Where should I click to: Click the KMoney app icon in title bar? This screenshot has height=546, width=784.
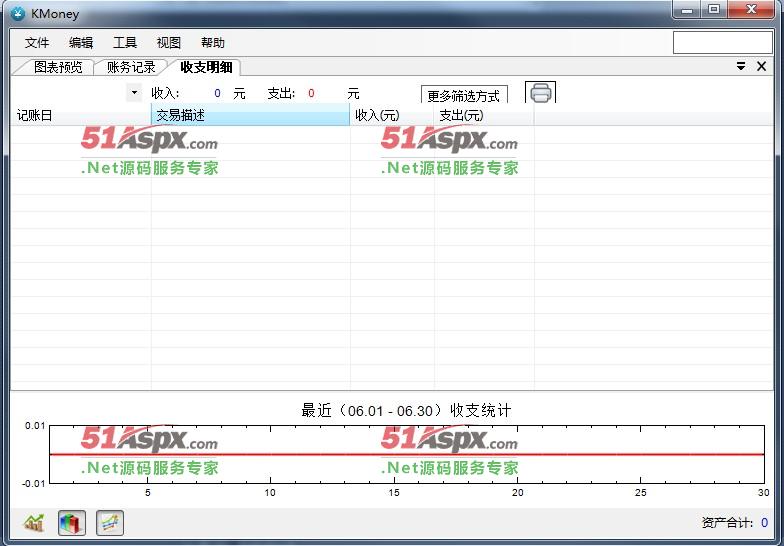(18, 14)
